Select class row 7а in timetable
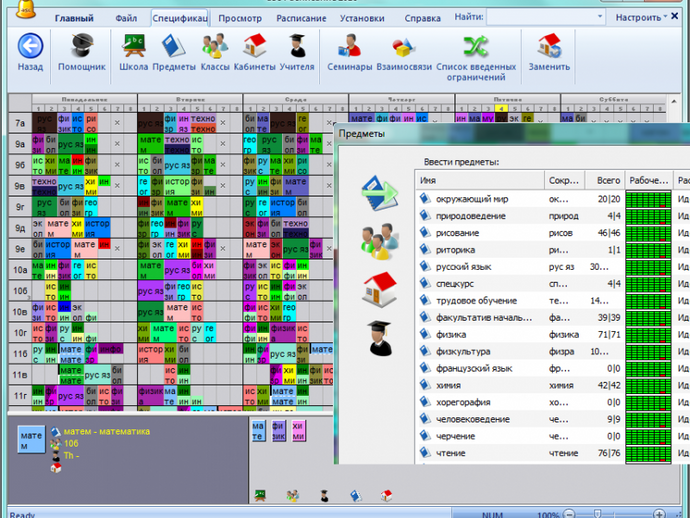 [x=20, y=123]
